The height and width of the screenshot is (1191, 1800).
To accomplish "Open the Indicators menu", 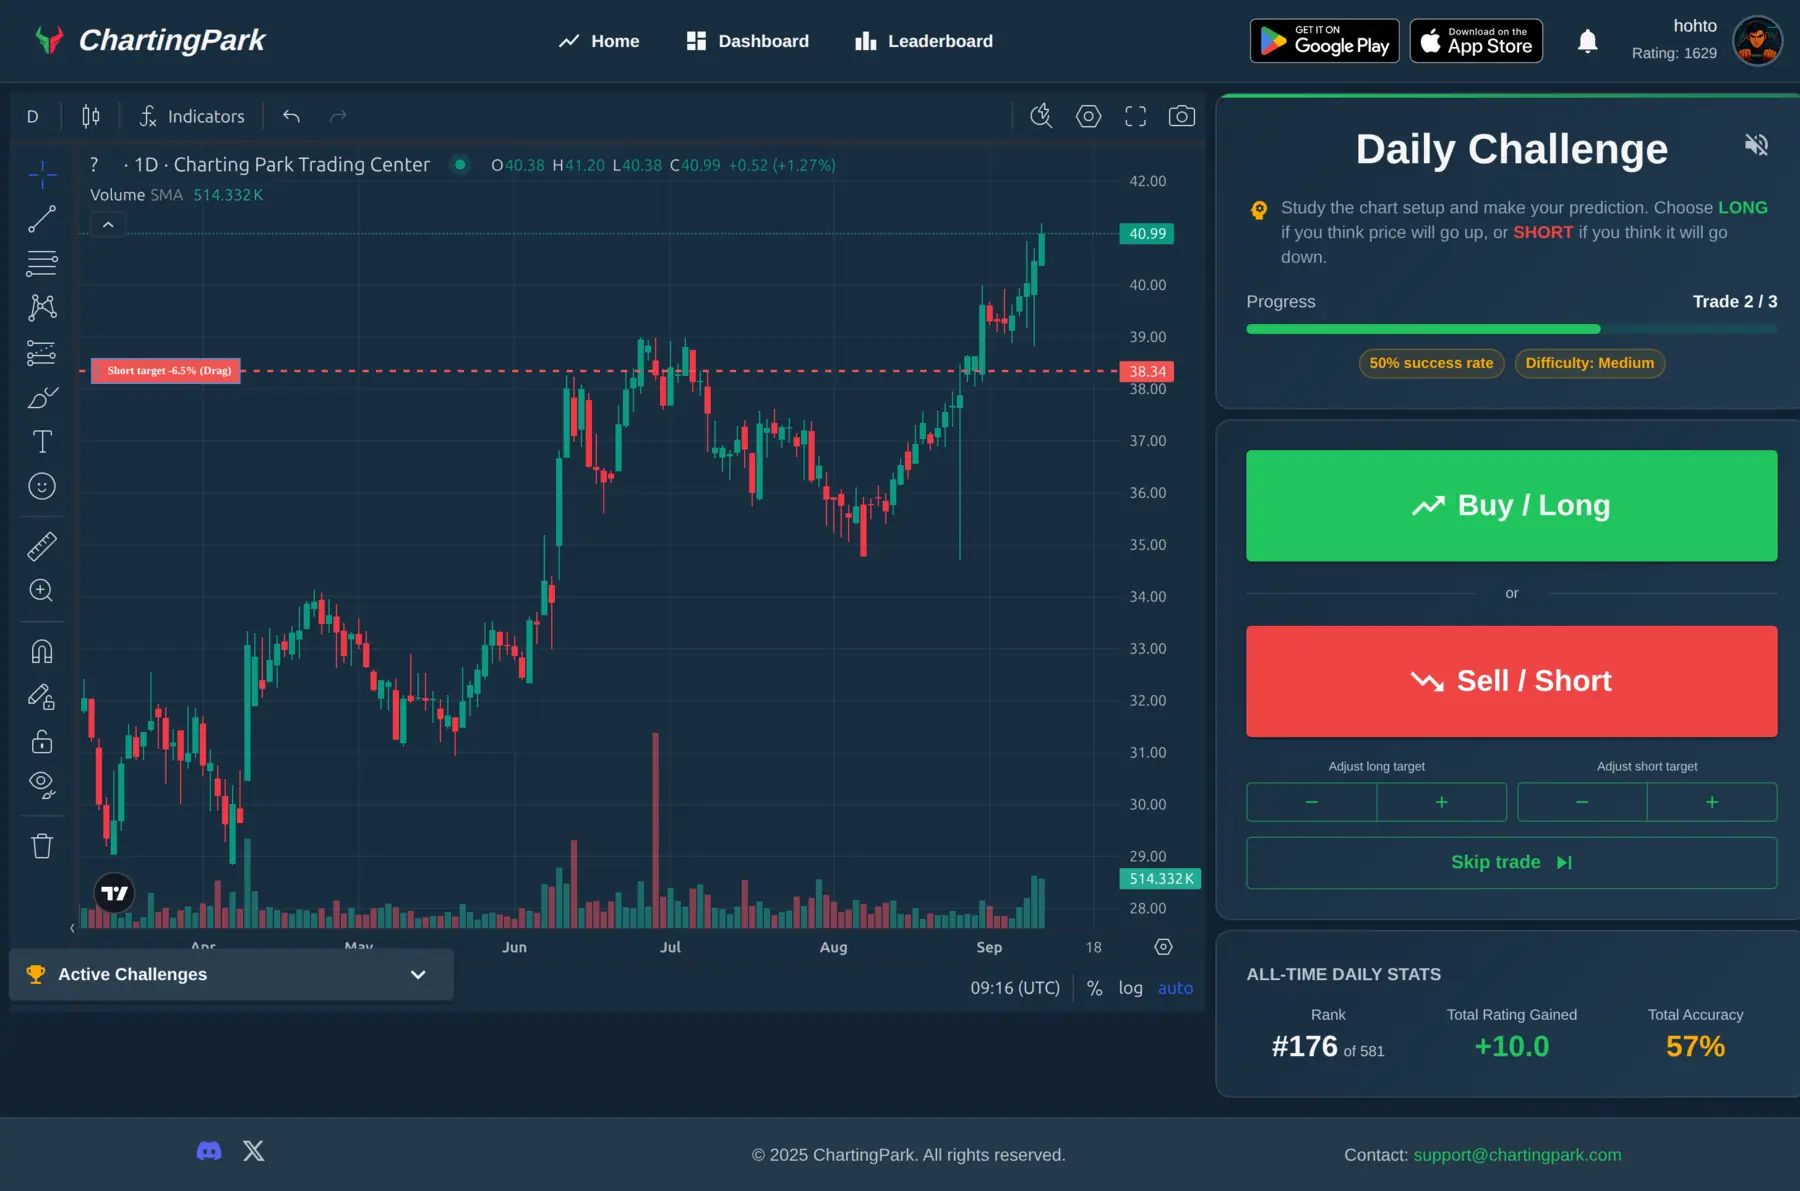I will tap(192, 116).
